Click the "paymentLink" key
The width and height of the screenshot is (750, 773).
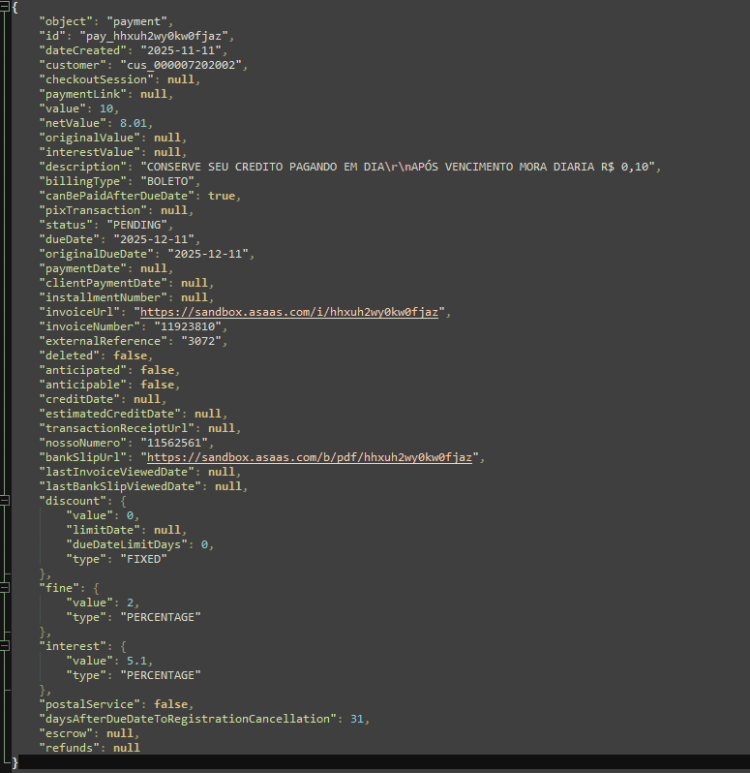point(82,94)
